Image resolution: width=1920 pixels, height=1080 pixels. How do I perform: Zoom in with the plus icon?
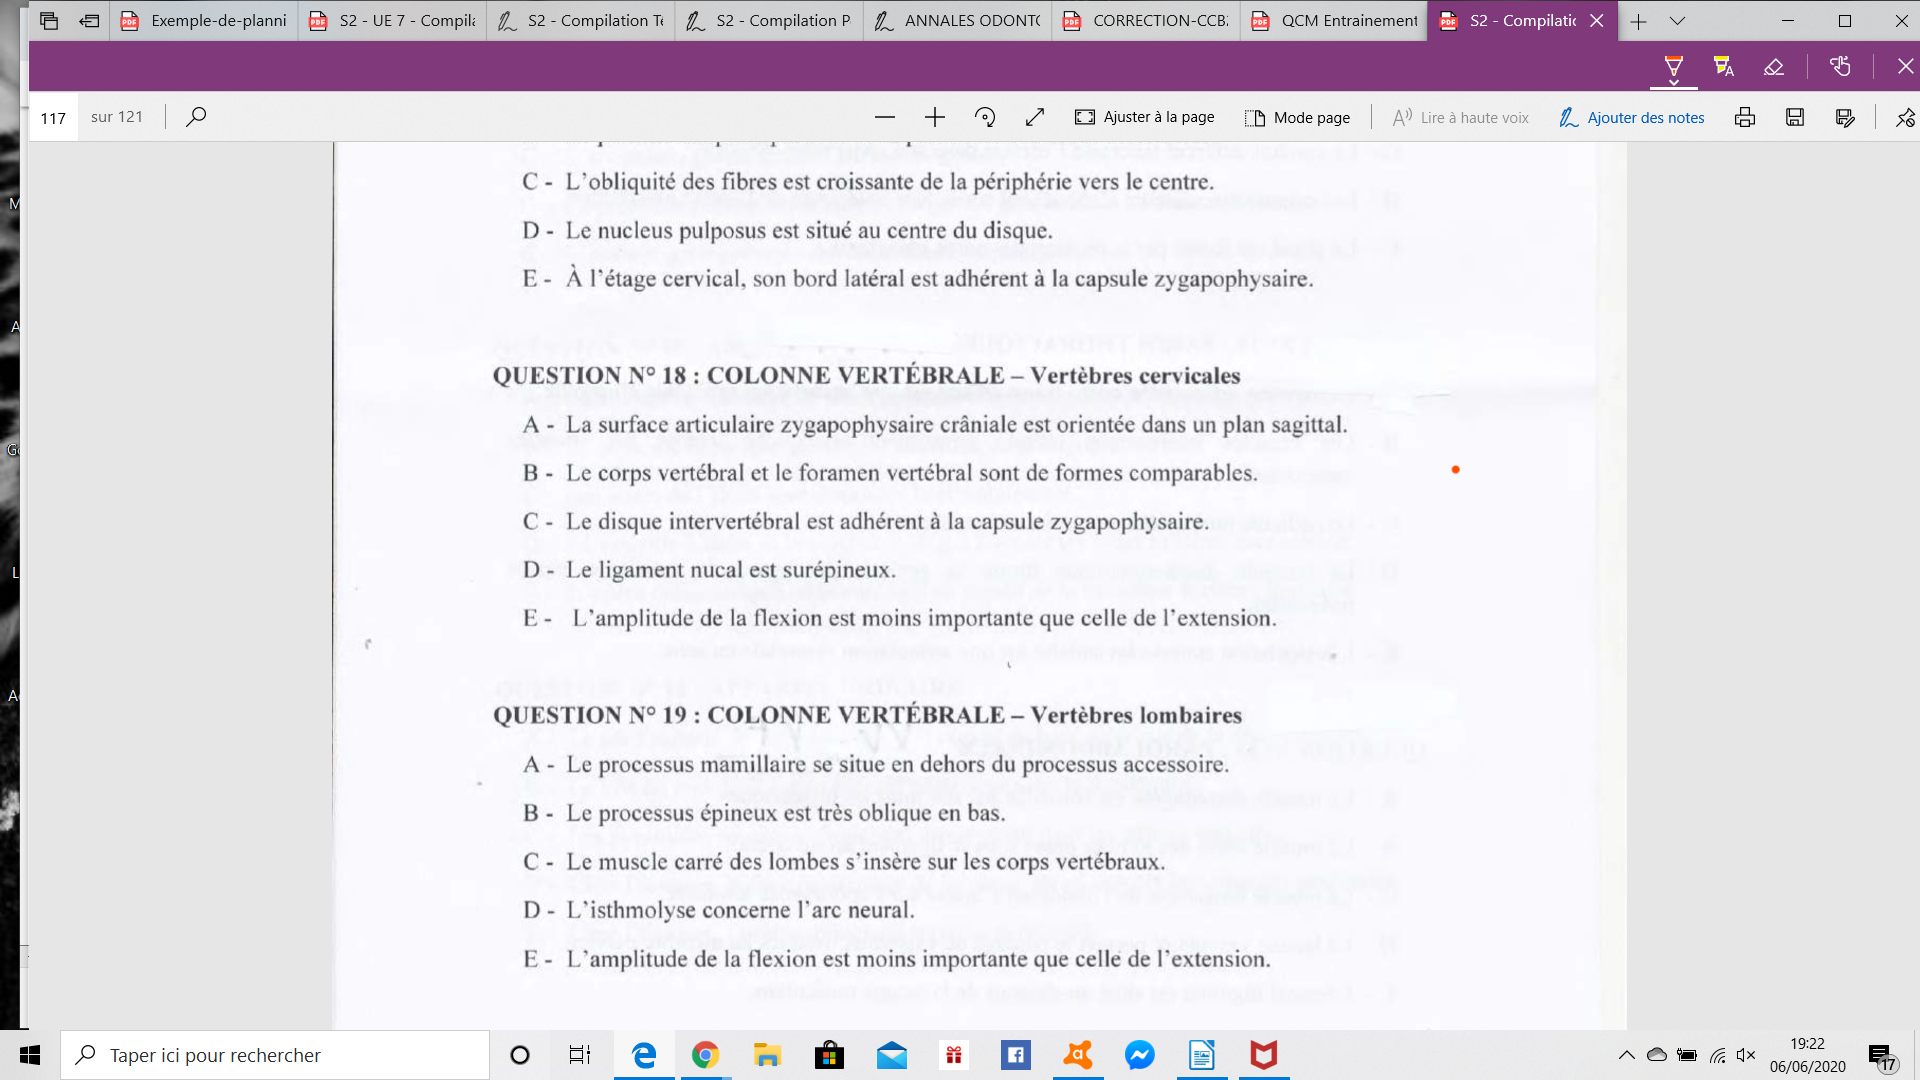pyautogui.click(x=934, y=117)
